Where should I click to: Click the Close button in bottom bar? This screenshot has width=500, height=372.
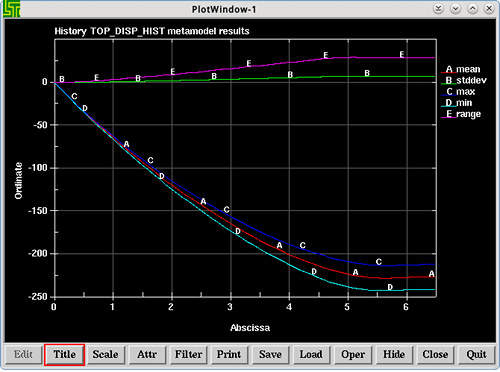(x=435, y=354)
